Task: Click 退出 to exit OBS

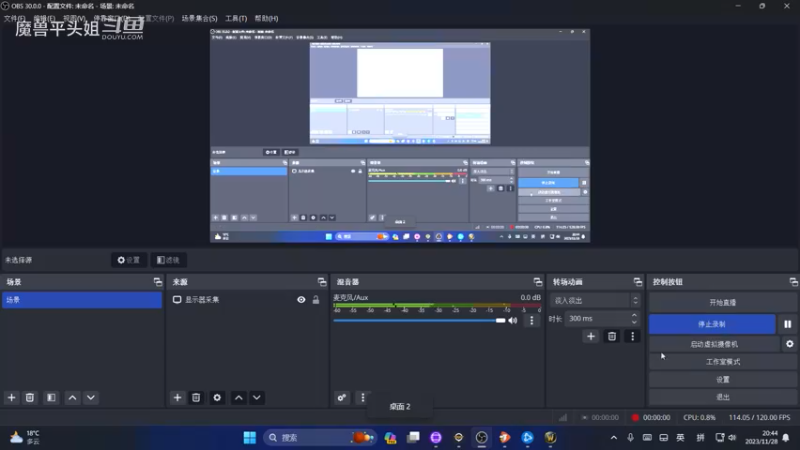Action: 722,397
